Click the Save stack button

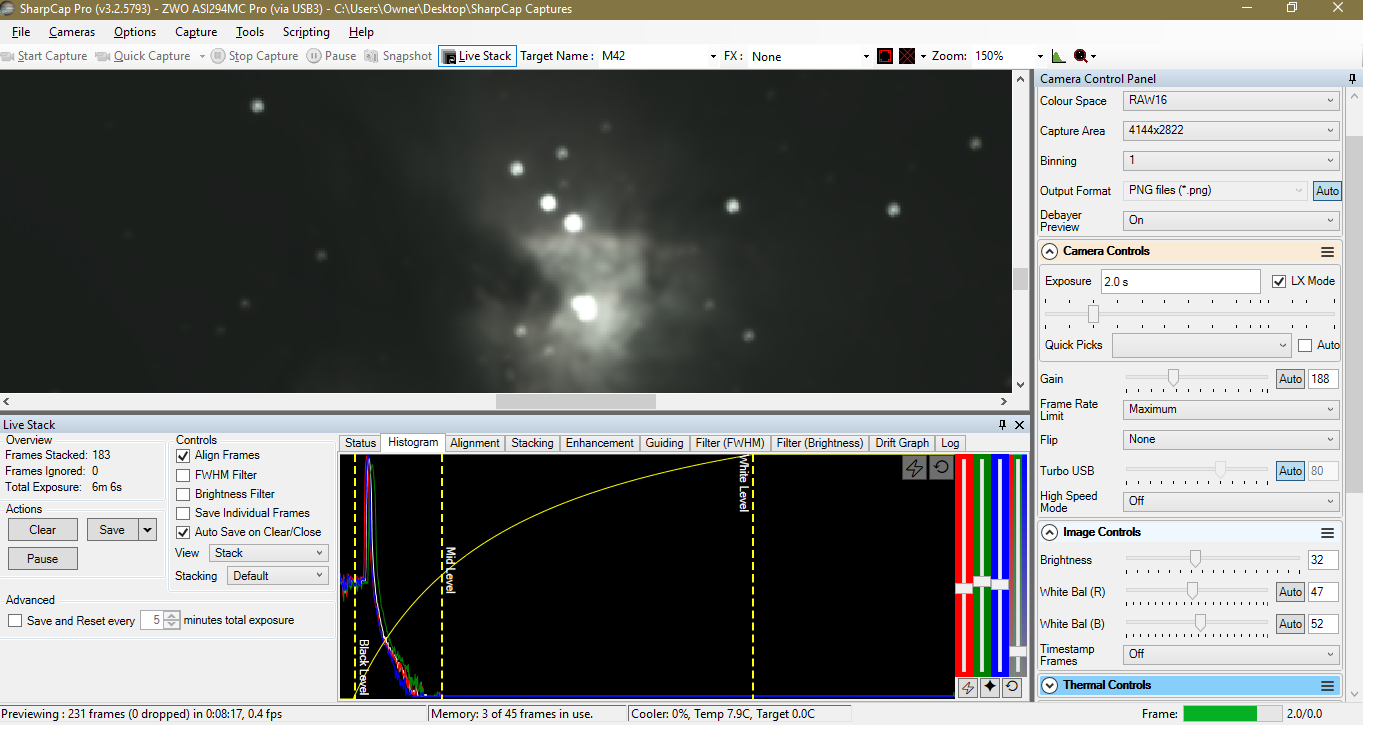click(112, 530)
